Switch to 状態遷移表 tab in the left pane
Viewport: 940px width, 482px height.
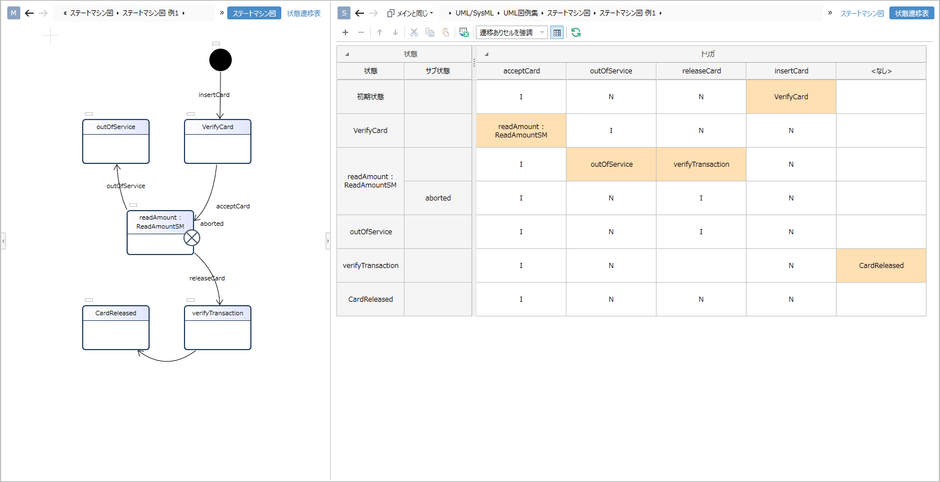304,13
